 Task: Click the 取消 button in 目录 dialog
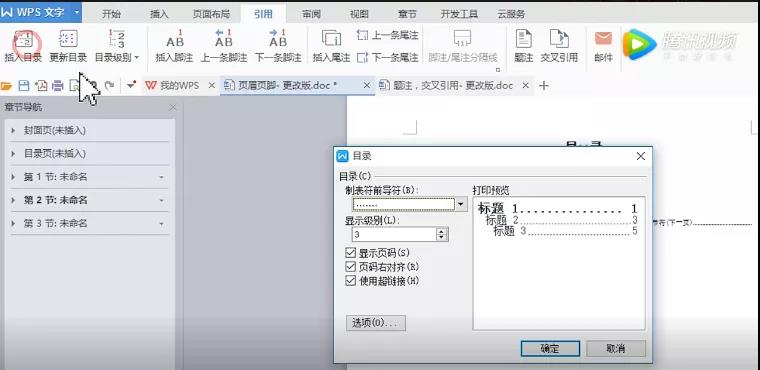click(x=616, y=348)
